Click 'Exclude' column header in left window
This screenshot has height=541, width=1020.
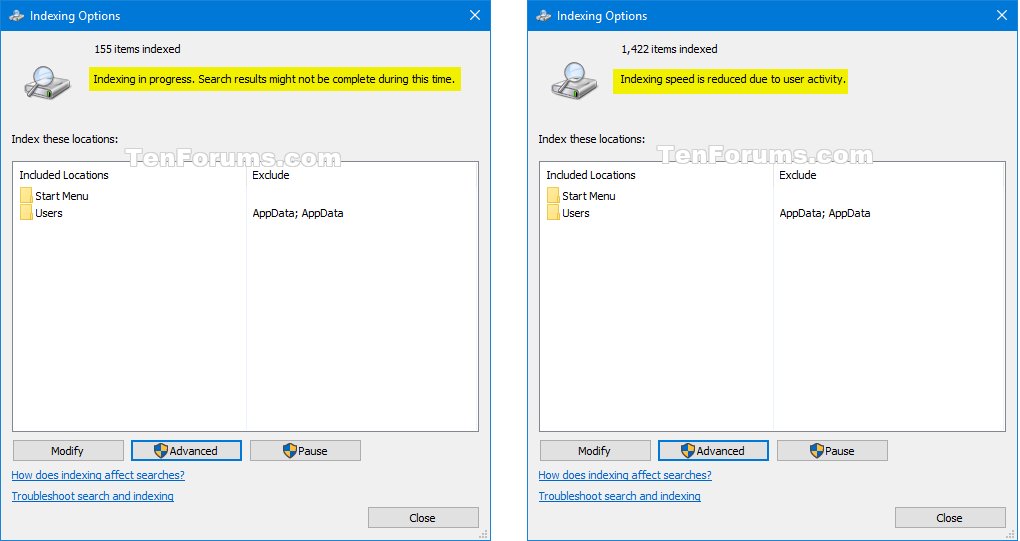(271, 175)
